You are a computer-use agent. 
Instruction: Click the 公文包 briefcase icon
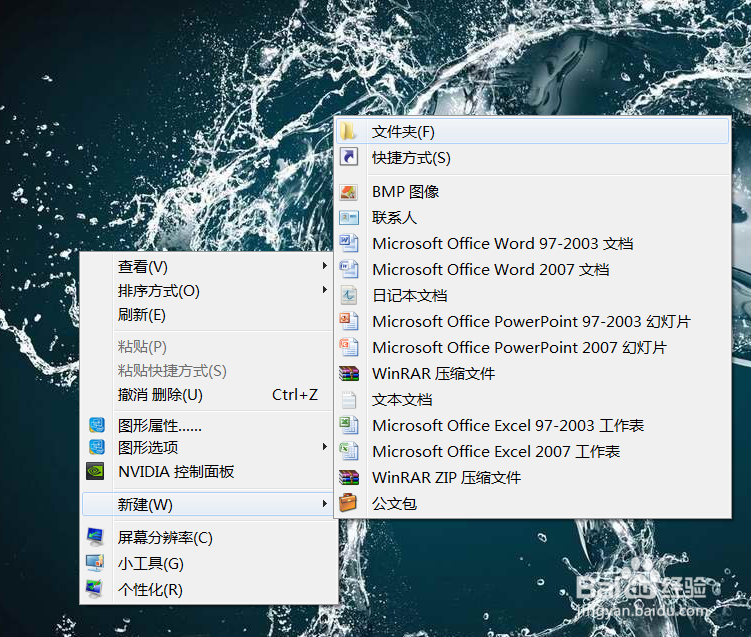348,503
